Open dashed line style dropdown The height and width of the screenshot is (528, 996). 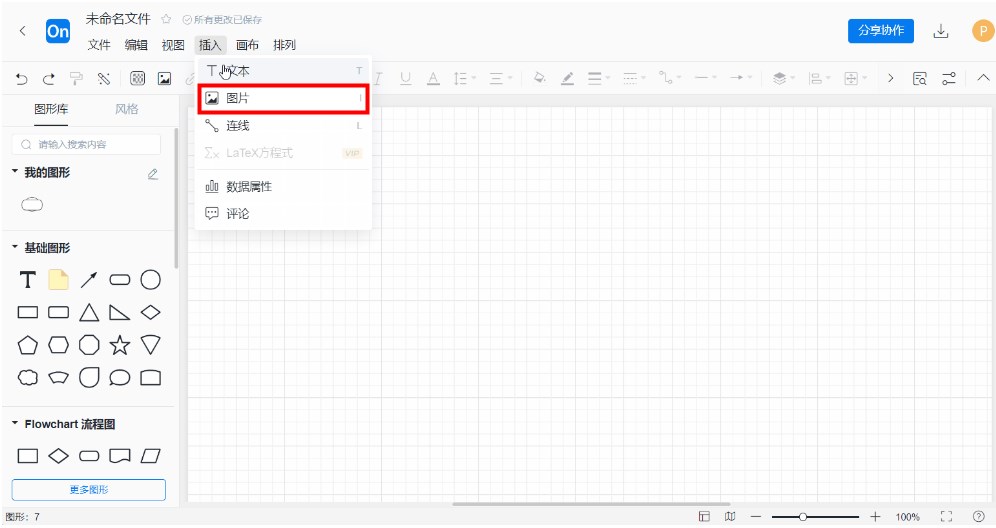(633, 78)
